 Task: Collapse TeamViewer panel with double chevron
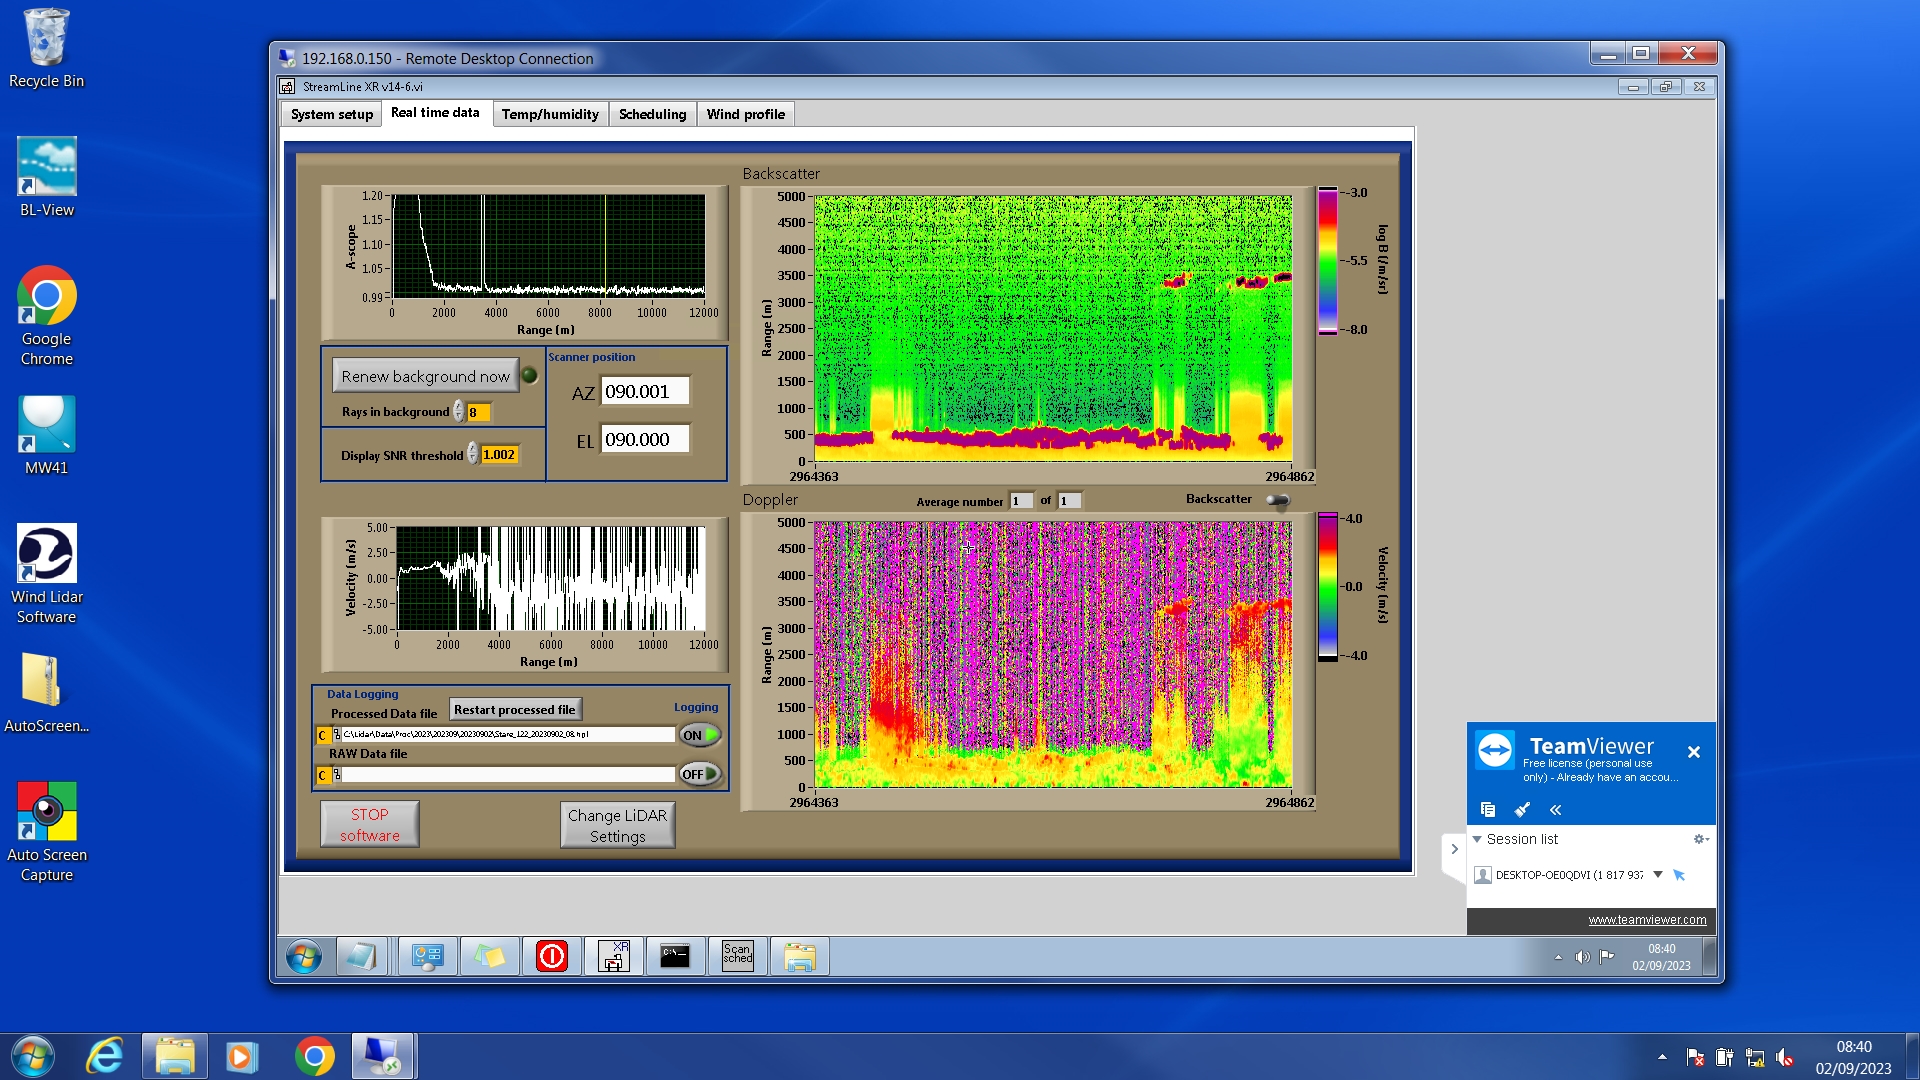point(1555,809)
